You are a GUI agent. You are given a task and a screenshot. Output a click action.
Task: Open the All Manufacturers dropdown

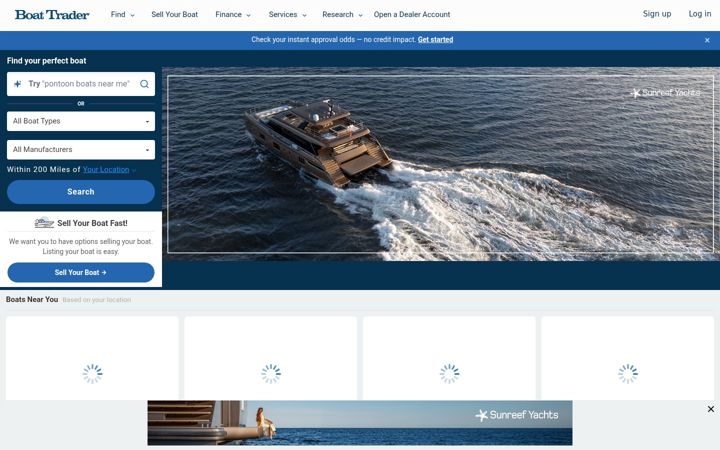(81, 150)
